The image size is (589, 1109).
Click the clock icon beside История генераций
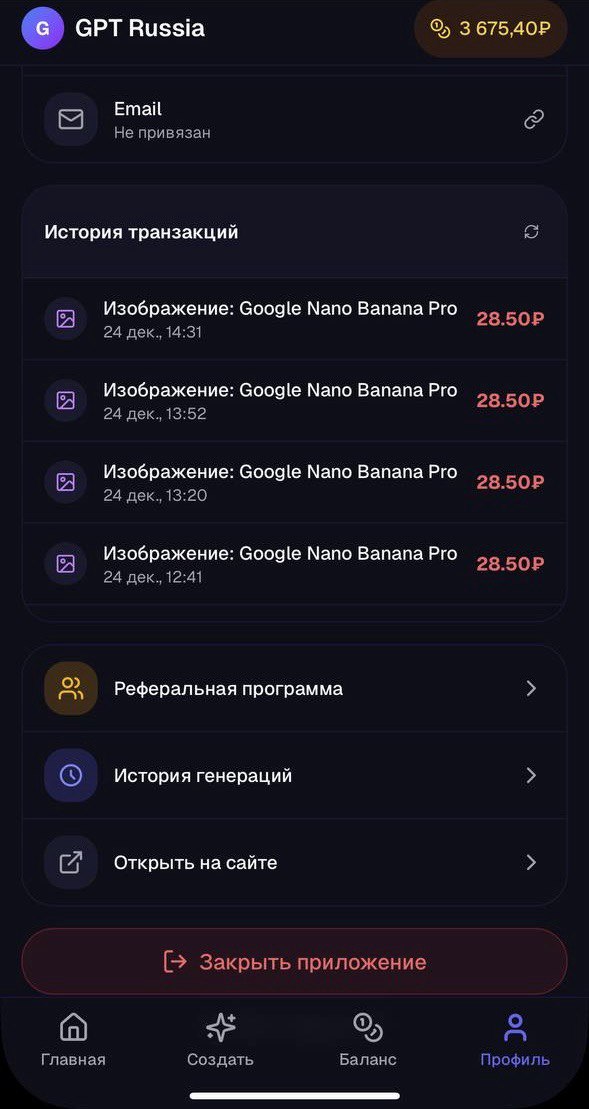(70, 775)
